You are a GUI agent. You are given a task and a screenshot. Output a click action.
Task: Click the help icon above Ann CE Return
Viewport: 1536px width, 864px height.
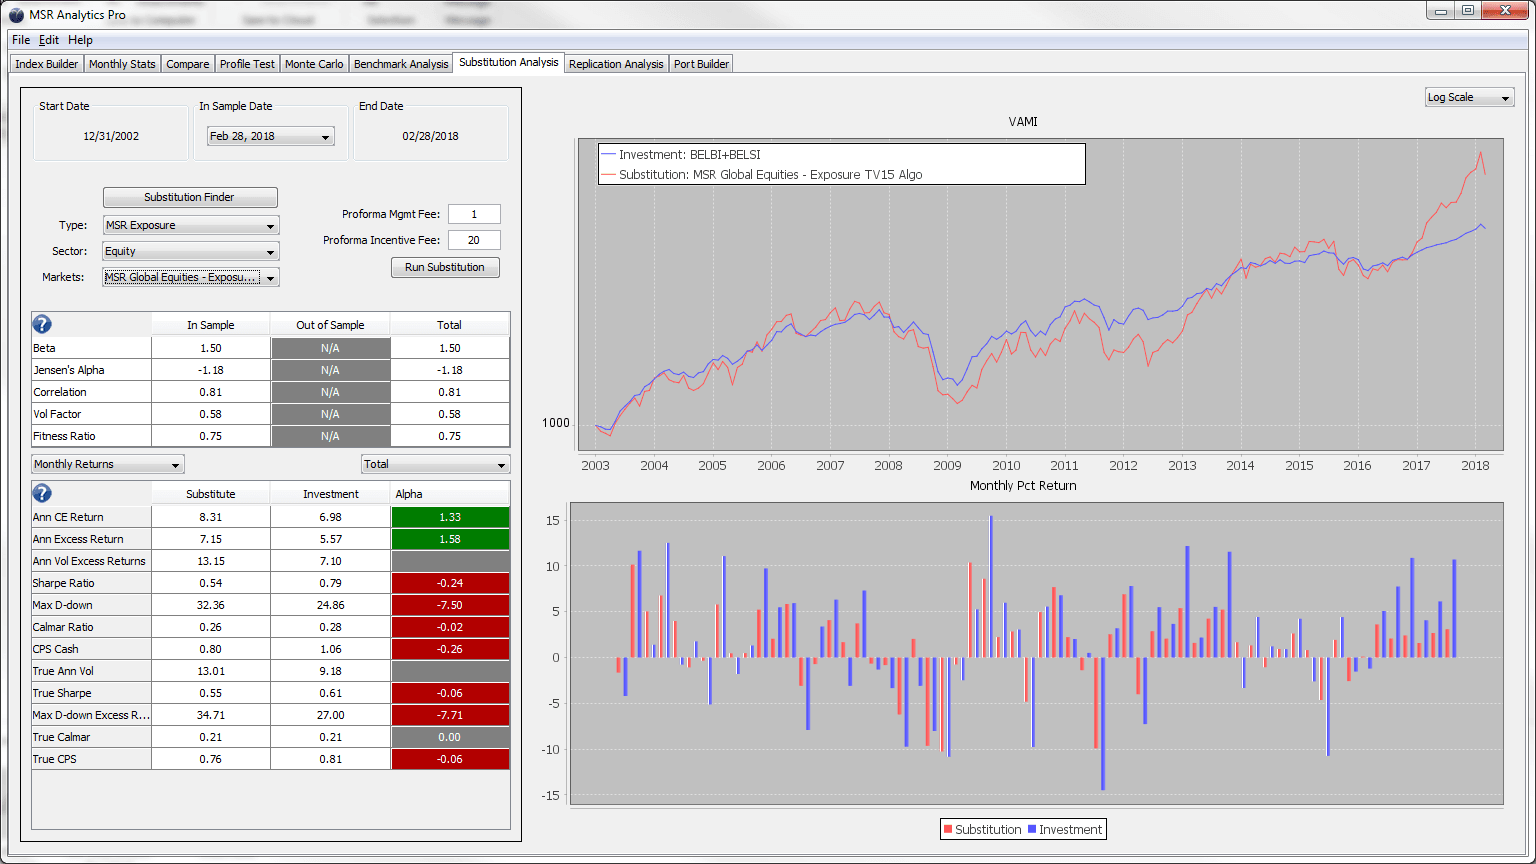pos(42,493)
